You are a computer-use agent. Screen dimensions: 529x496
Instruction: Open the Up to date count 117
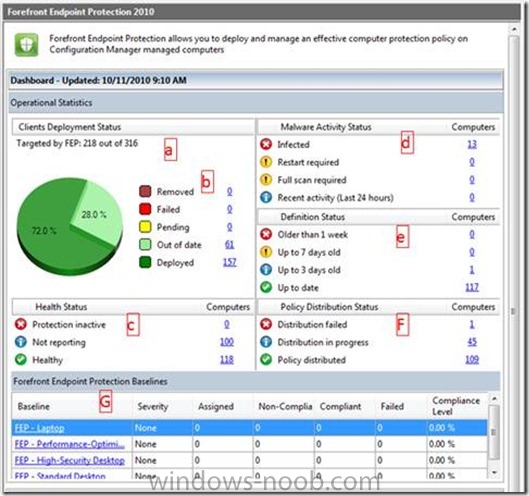click(x=472, y=287)
